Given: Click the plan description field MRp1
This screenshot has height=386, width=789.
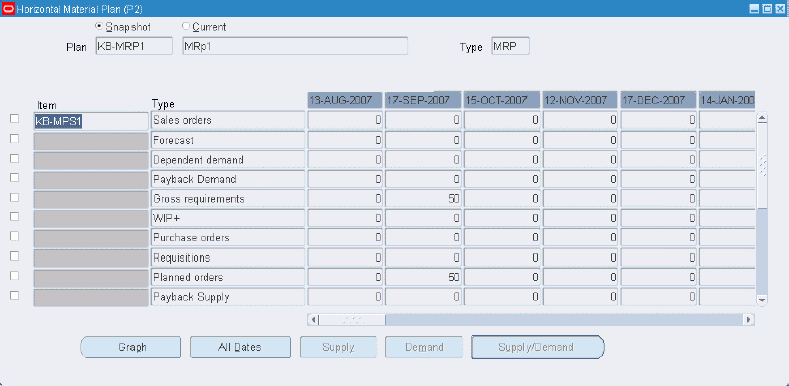Looking at the screenshot, I should point(295,46).
